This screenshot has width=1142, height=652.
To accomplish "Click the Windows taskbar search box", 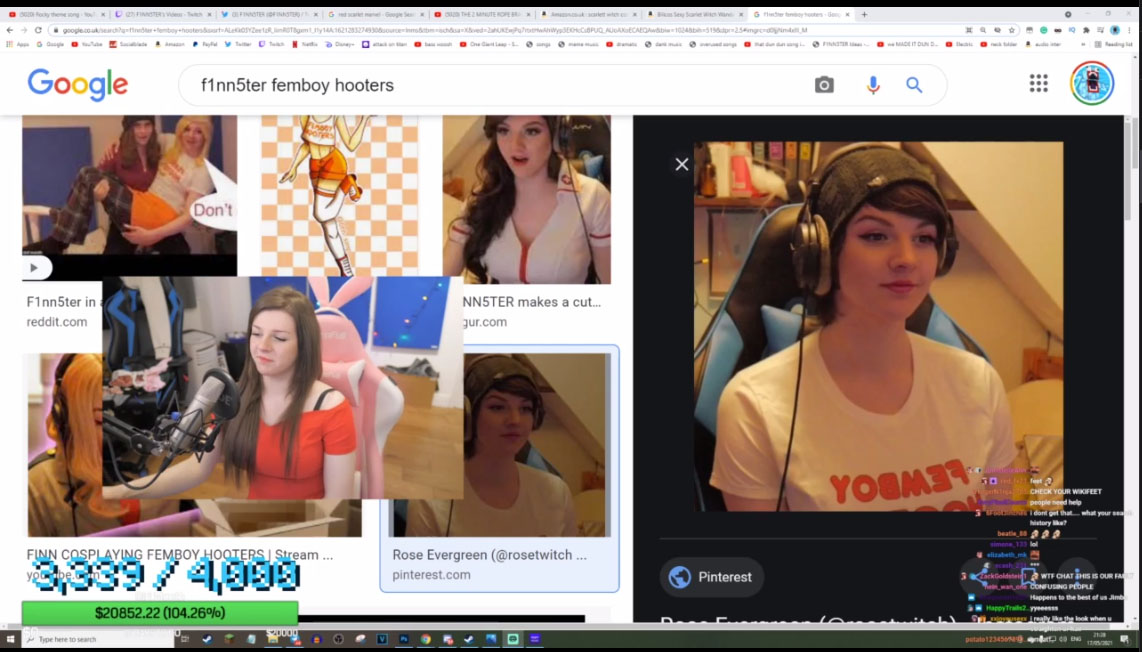I will (98, 640).
